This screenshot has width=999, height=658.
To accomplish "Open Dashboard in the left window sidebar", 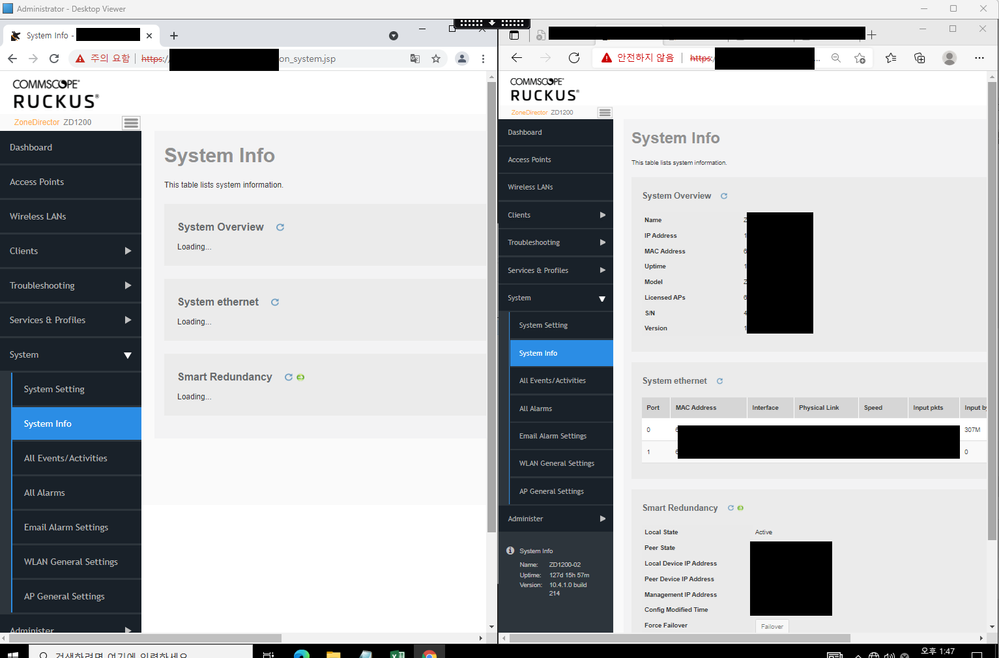I will coord(31,148).
